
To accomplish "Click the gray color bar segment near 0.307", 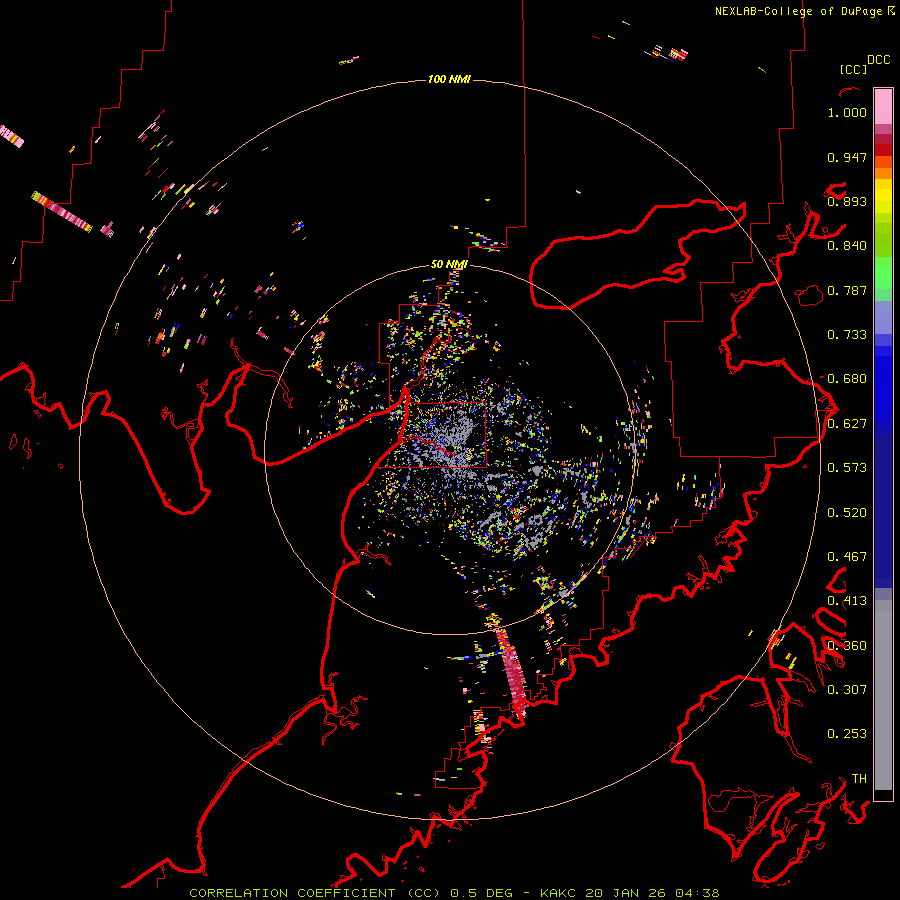I will click(883, 695).
